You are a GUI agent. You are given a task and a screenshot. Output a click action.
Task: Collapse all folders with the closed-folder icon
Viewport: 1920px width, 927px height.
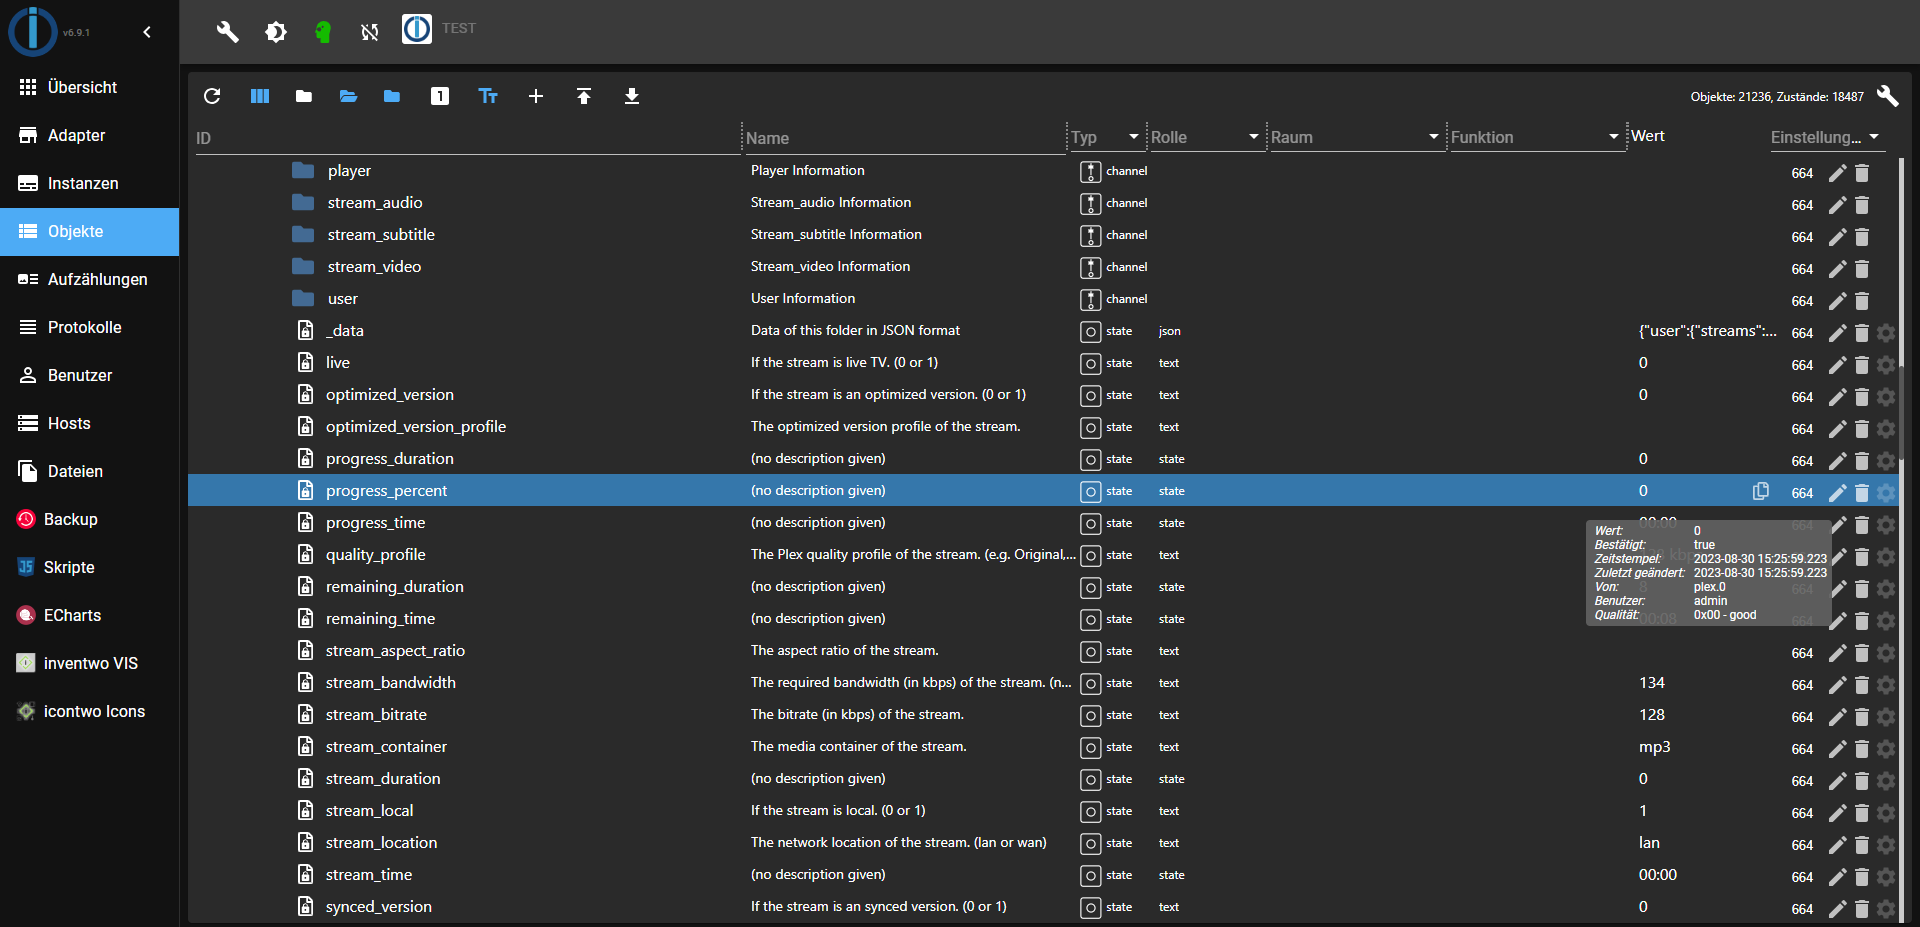click(x=304, y=96)
